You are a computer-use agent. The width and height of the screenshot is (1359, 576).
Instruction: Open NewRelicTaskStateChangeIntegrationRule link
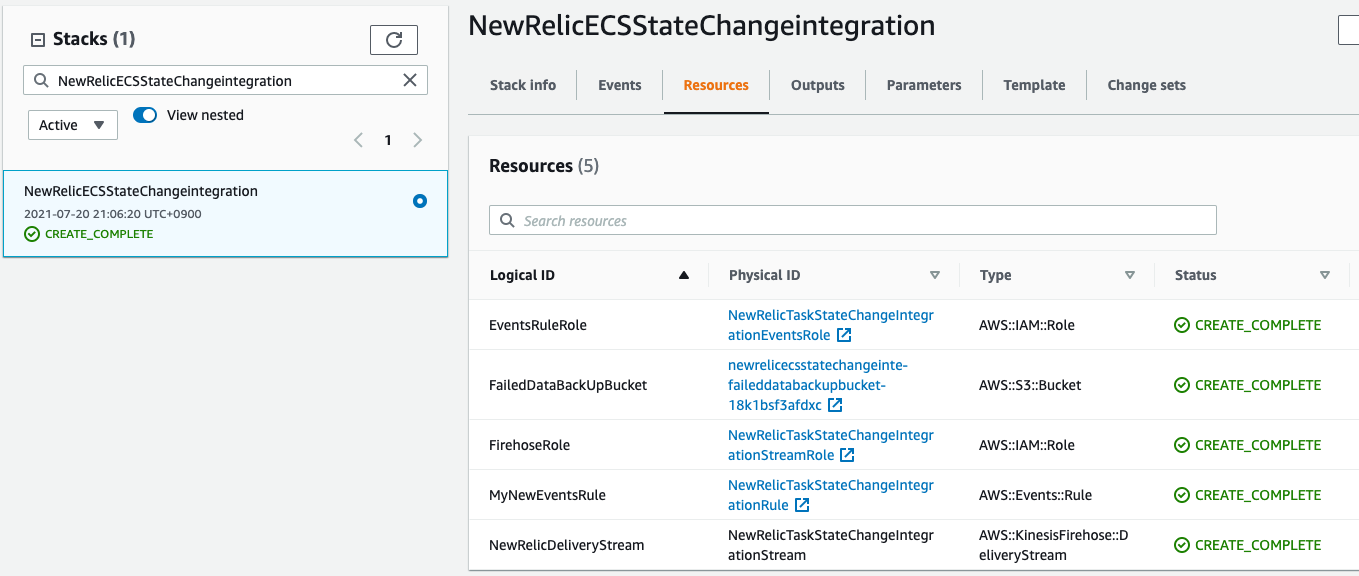[x=831, y=495]
